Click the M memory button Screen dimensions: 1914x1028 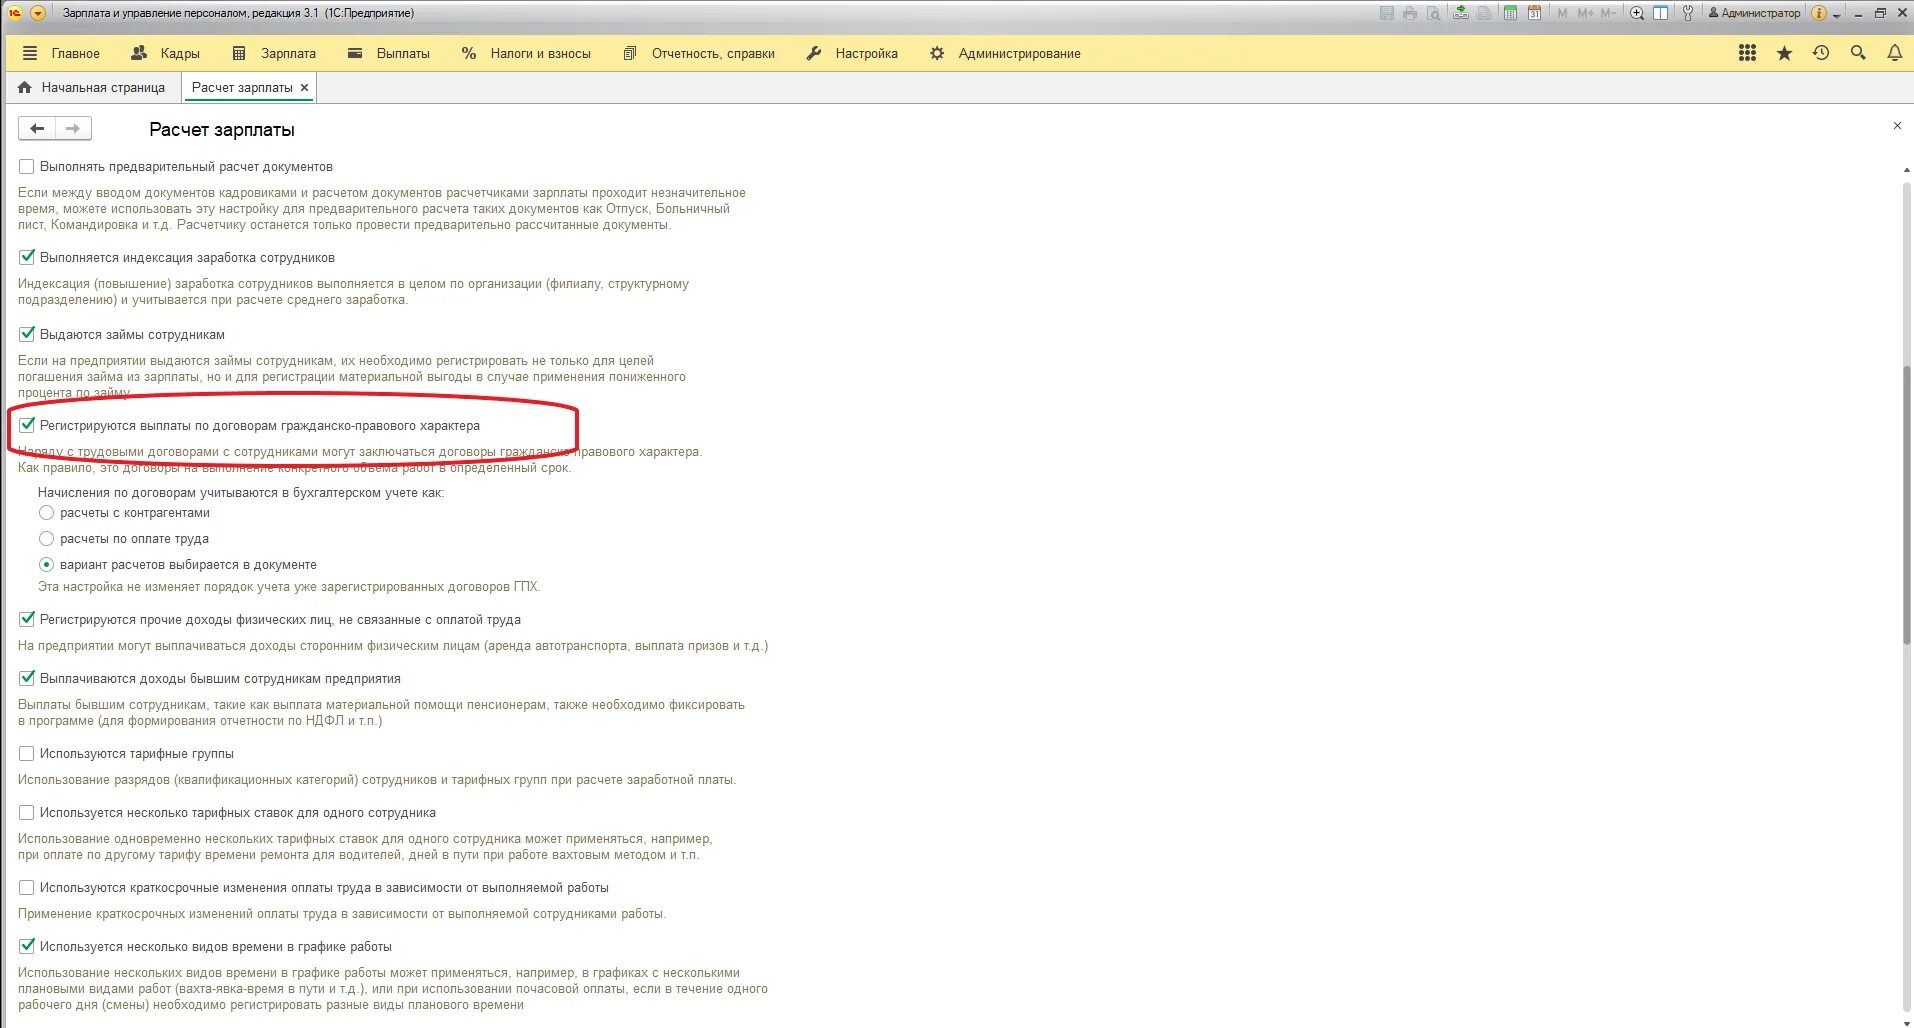1563,13
